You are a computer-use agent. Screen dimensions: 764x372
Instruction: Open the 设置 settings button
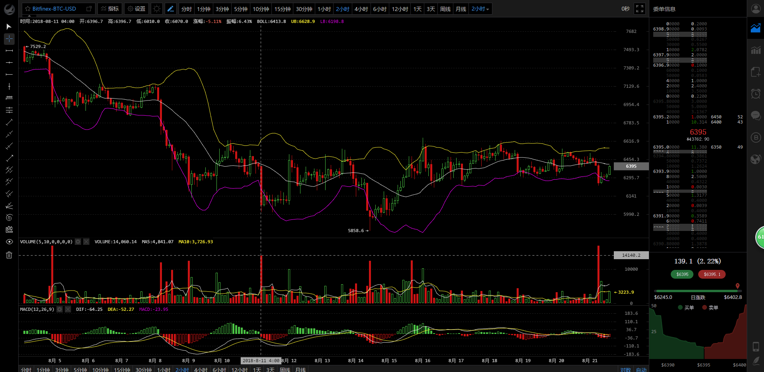pos(136,9)
